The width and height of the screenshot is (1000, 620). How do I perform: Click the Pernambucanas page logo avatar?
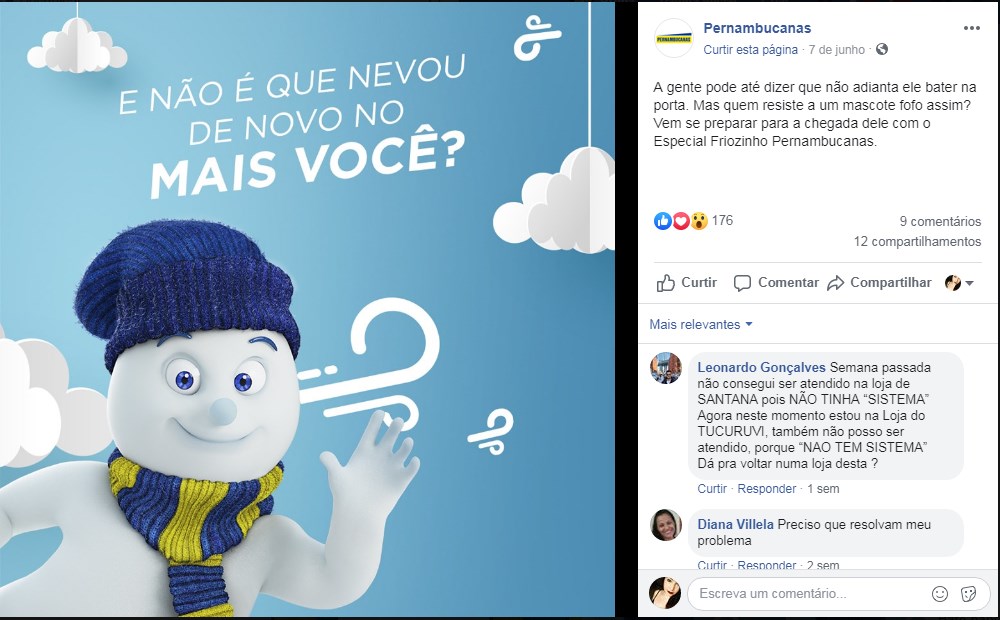click(673, 38)
